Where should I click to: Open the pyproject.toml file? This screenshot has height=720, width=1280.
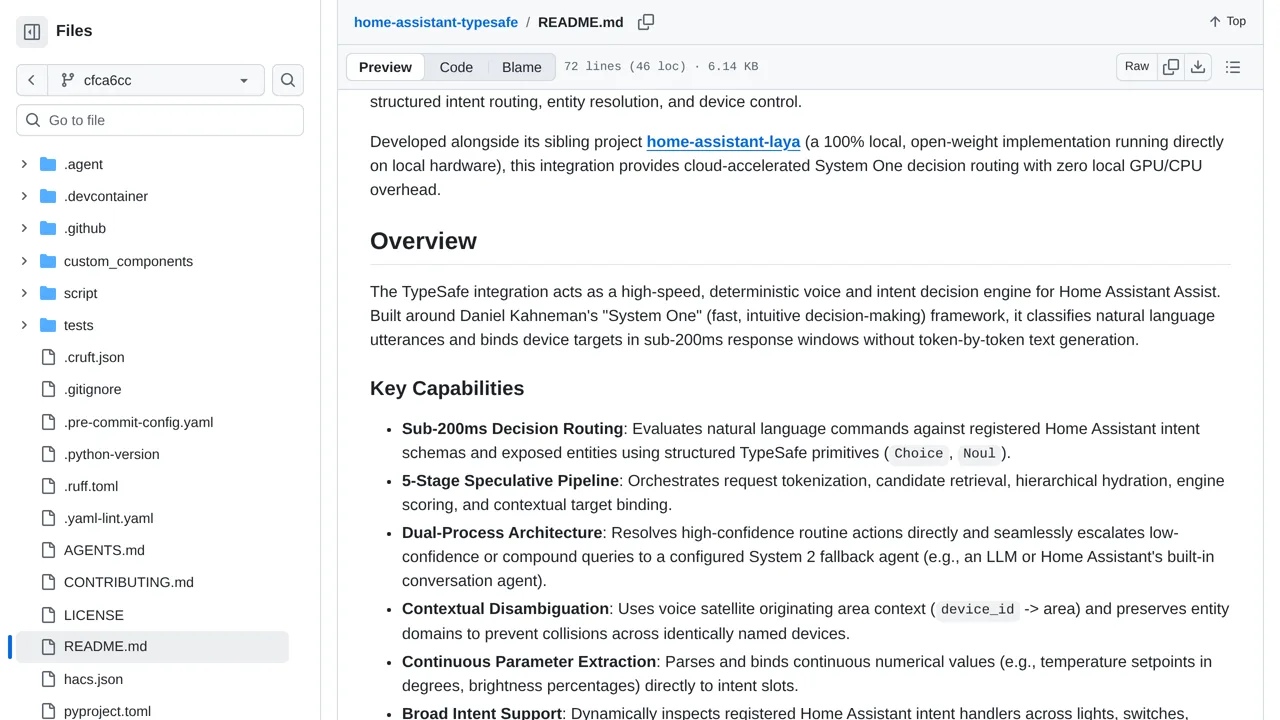tap(107, 711)
